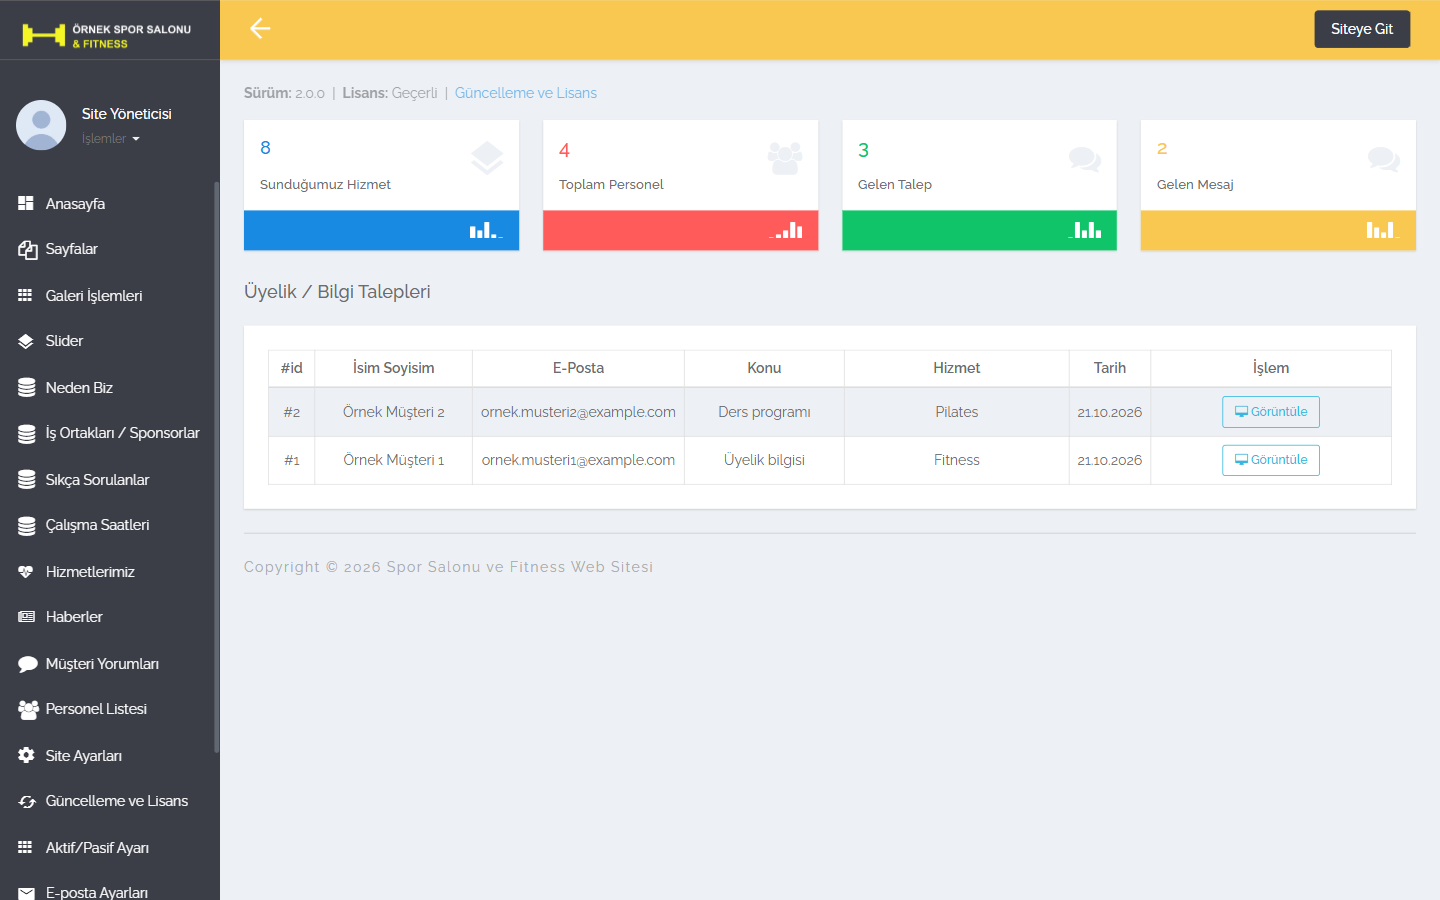This screenshot has width=1440, height=900.
Task: Click the Sayfalar pages icon
Action: 27,249
